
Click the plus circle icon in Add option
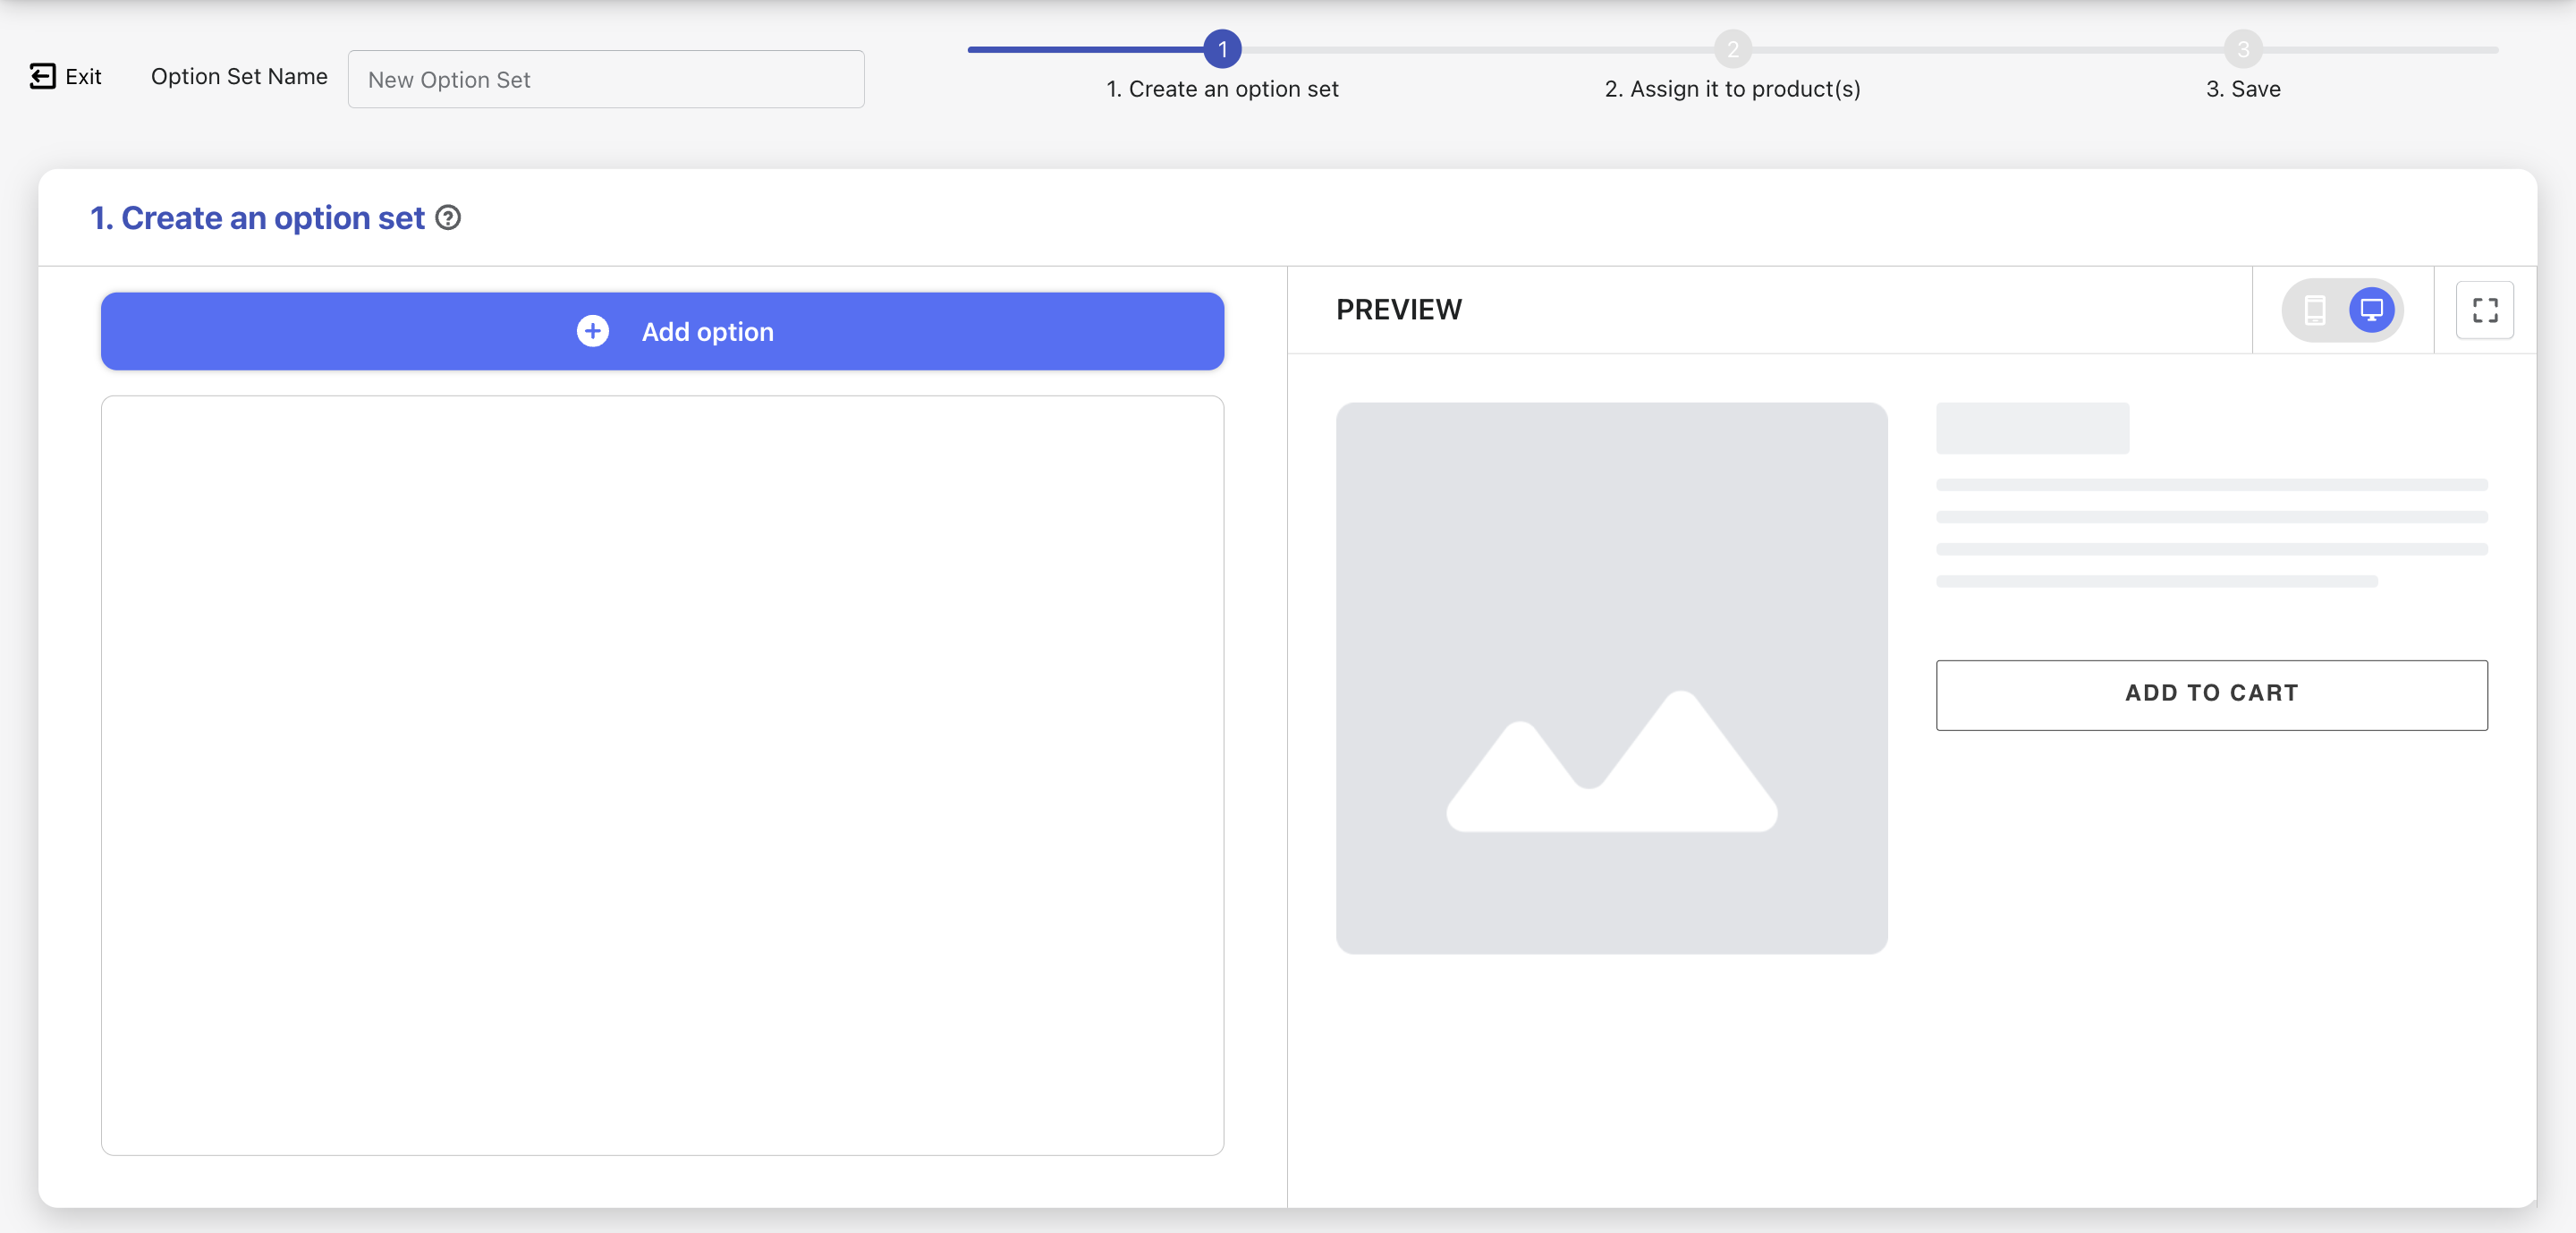[x=592, y=331]
